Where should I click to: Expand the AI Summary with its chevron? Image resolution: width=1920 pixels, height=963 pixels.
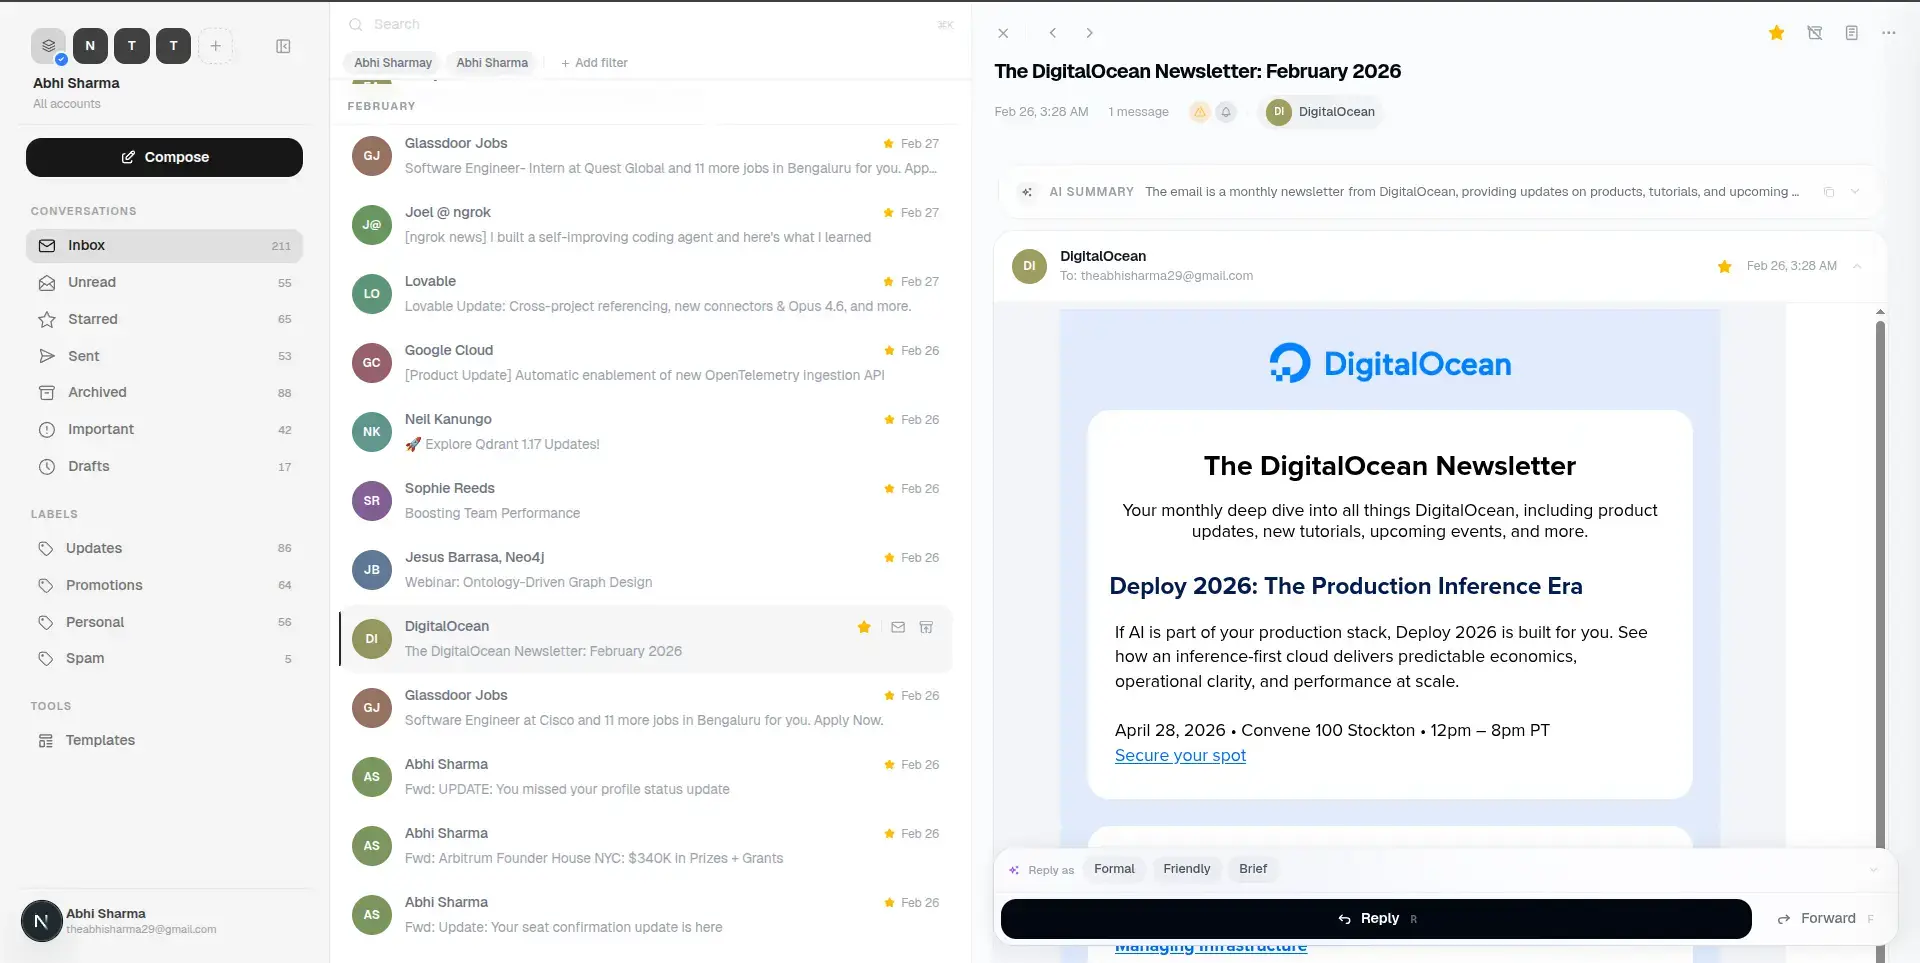coord(1856,191)
